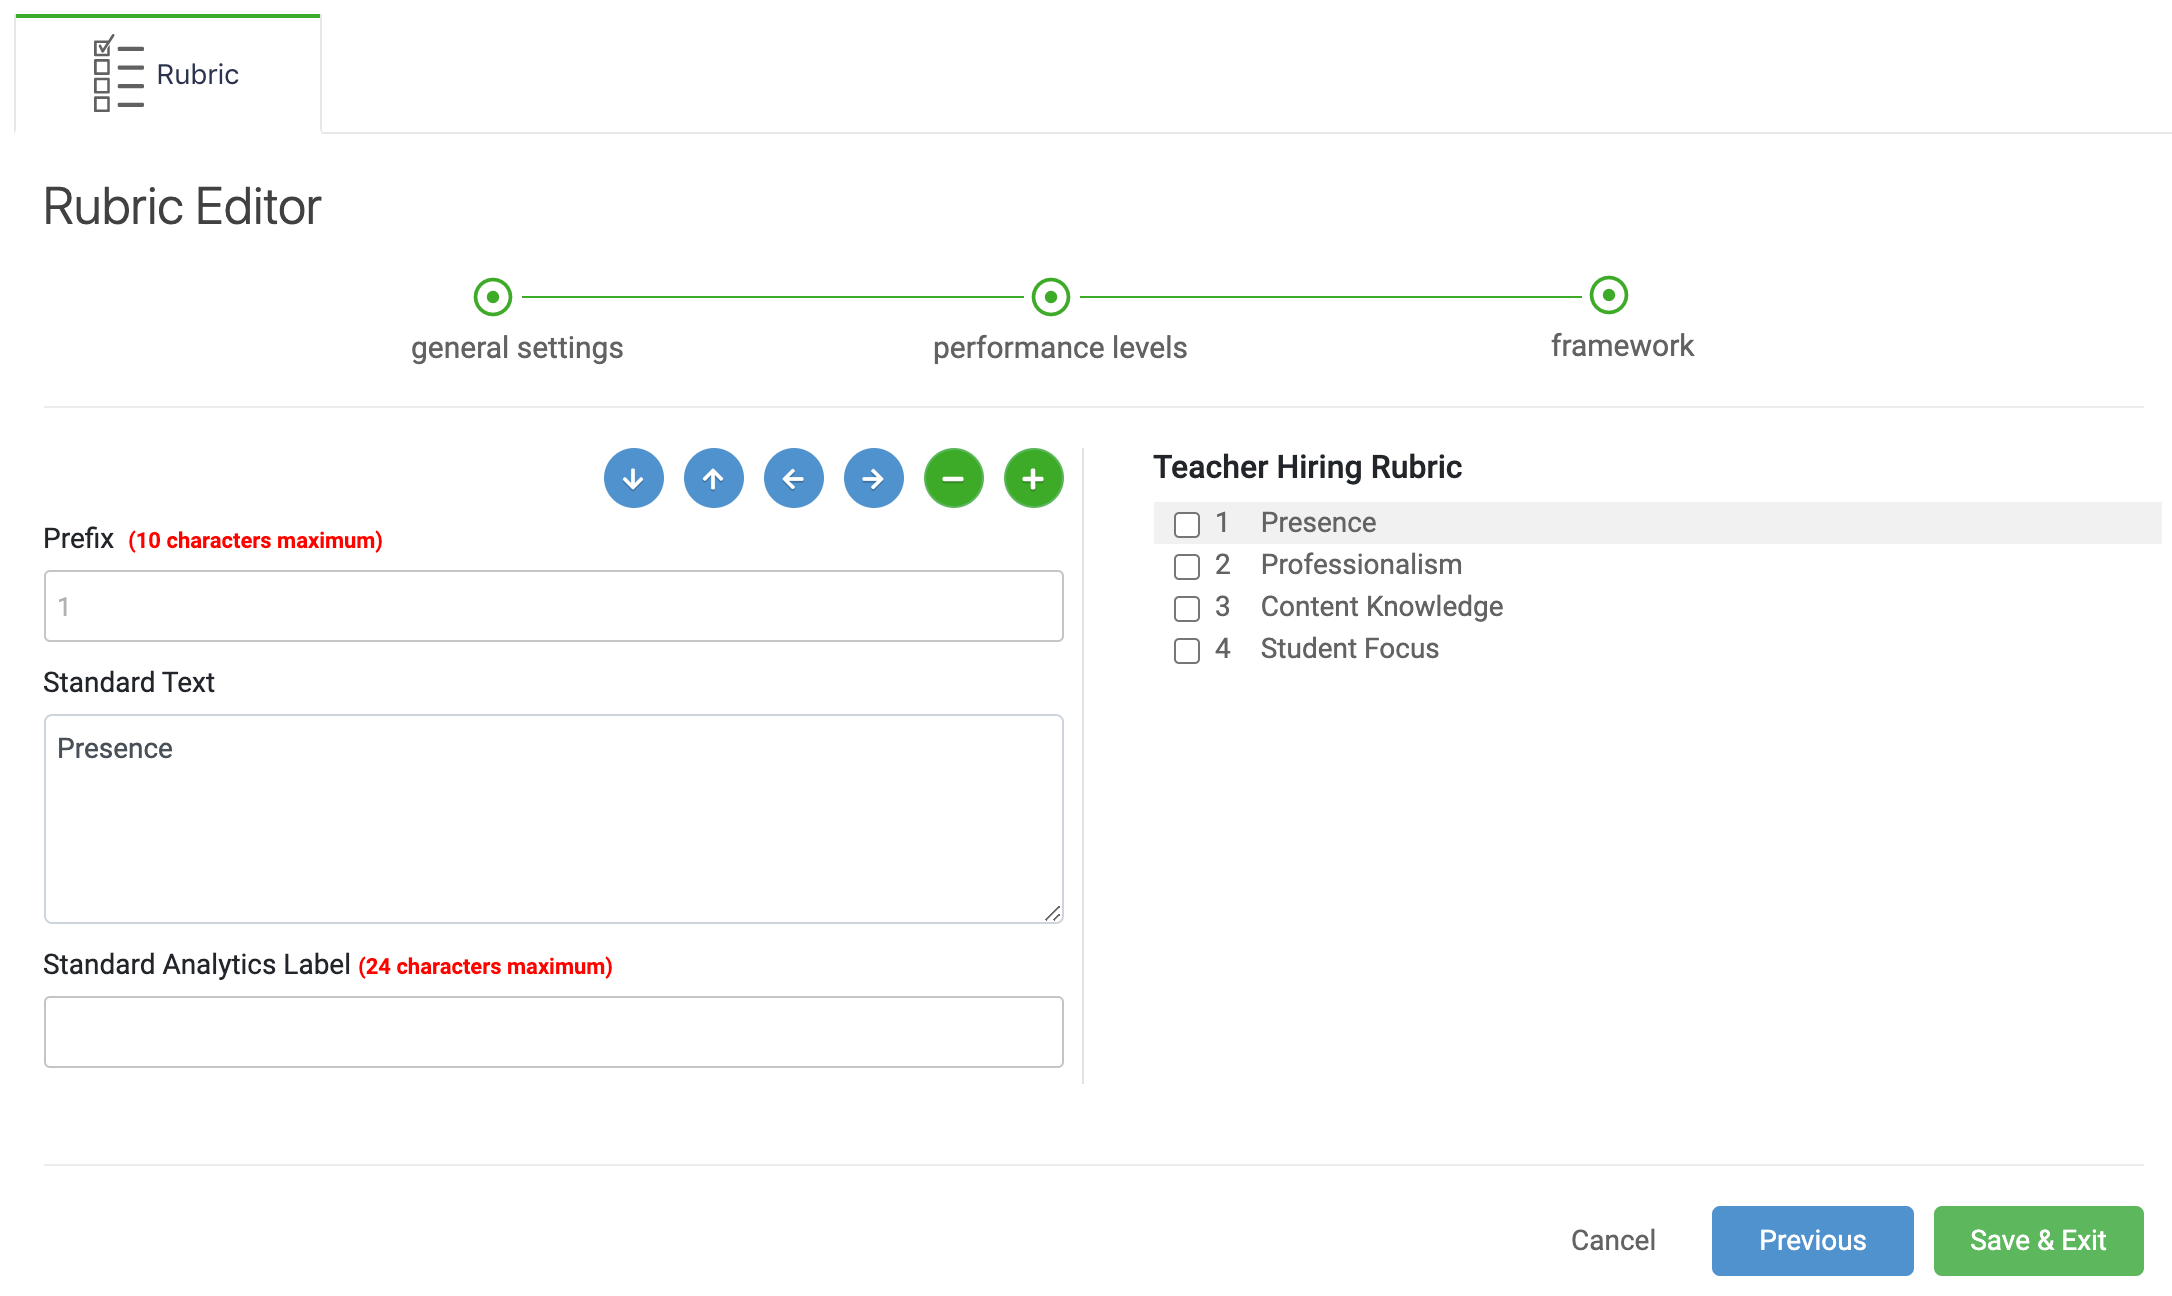Select the Presence row text
This screenshot has width=2172, height=1296.
tap(1318, 522)
